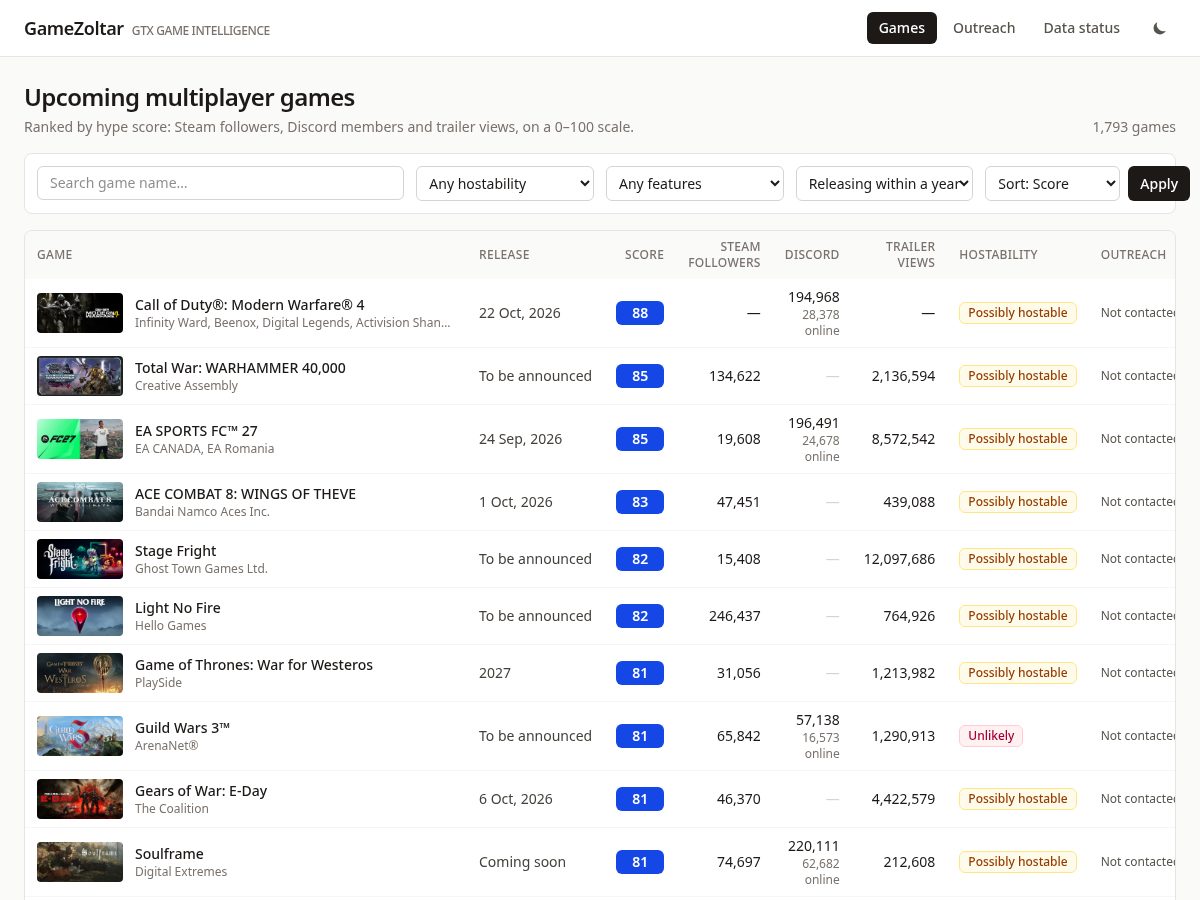Viewport: 1200px width, 900px height.
Task: Click Not contacted for Total War row
Action: (x=1138, y=376)
